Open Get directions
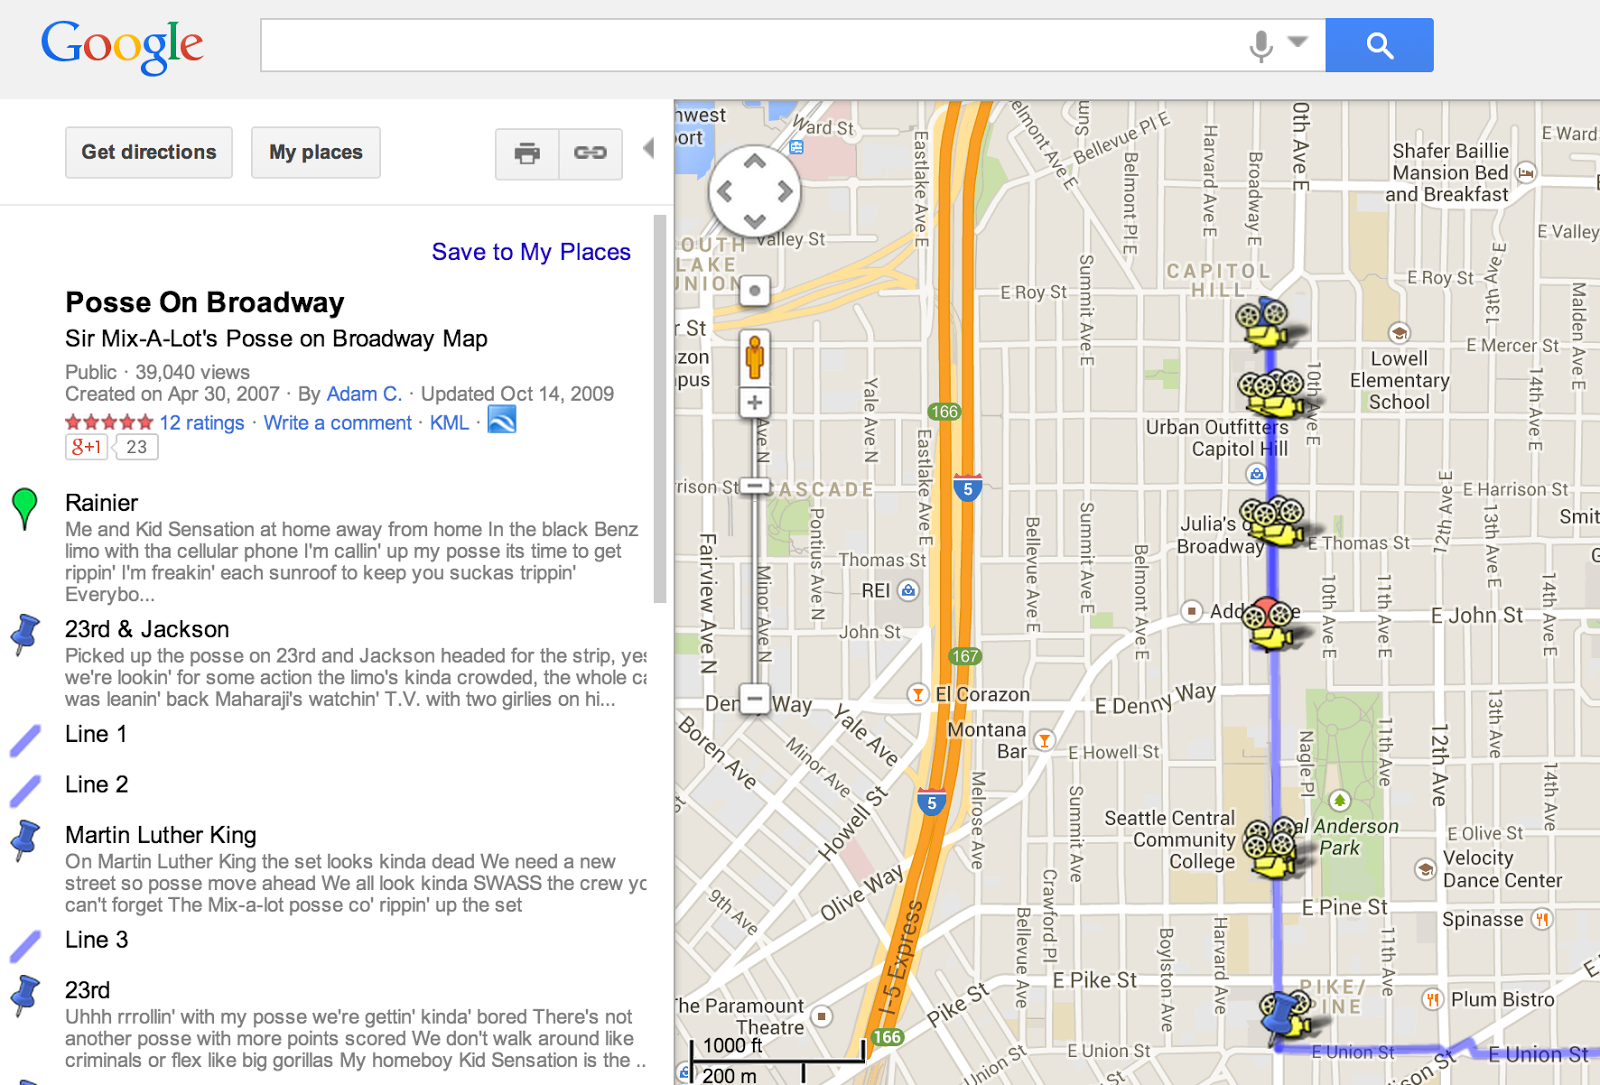 coord(149,152)
